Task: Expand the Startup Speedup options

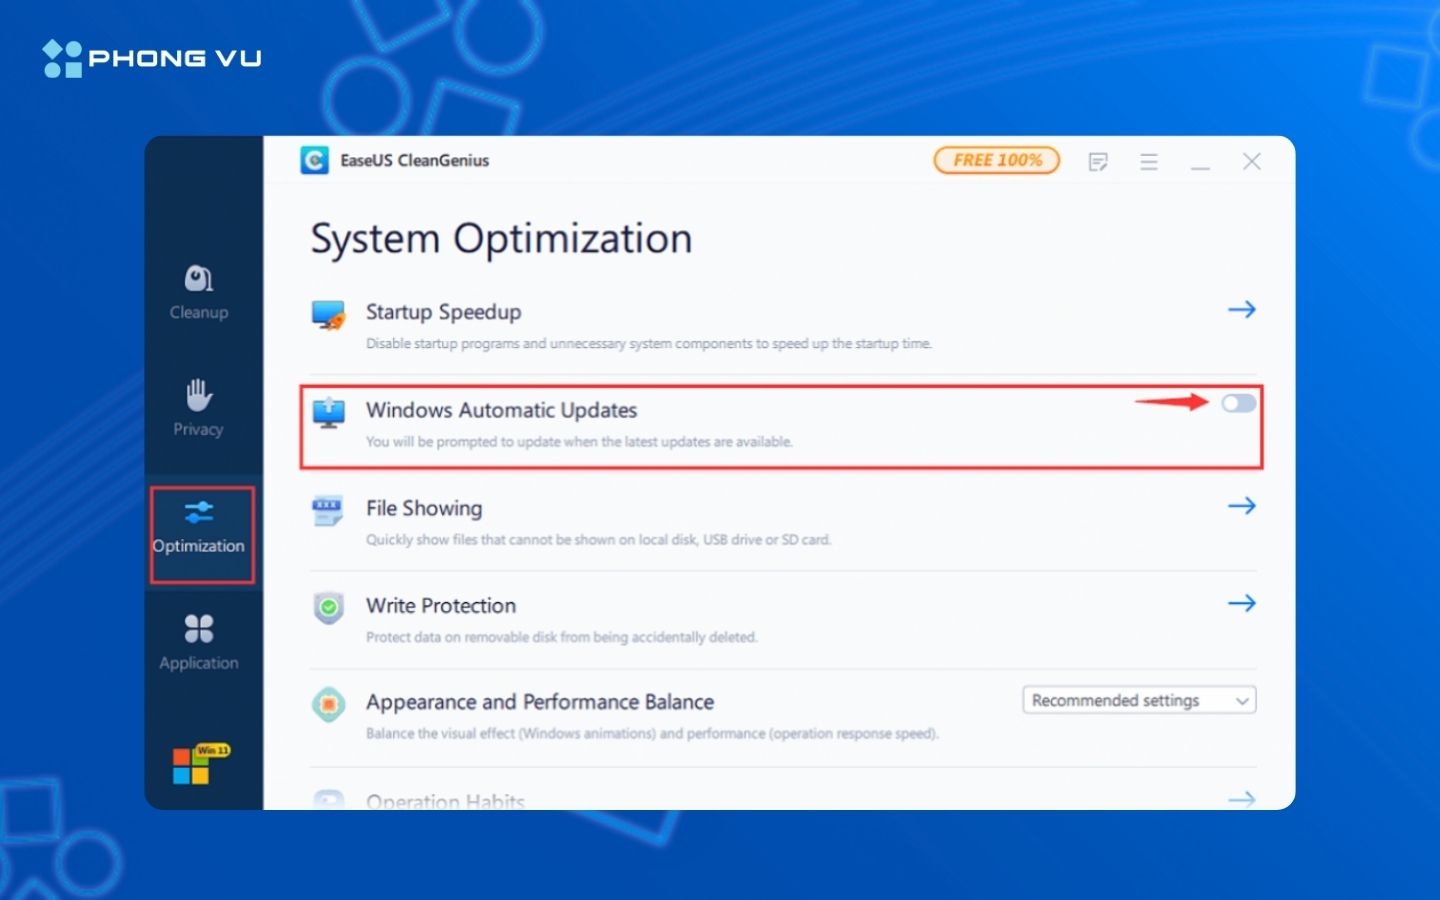Action: pyautogui.click(x=1242, y=310)
